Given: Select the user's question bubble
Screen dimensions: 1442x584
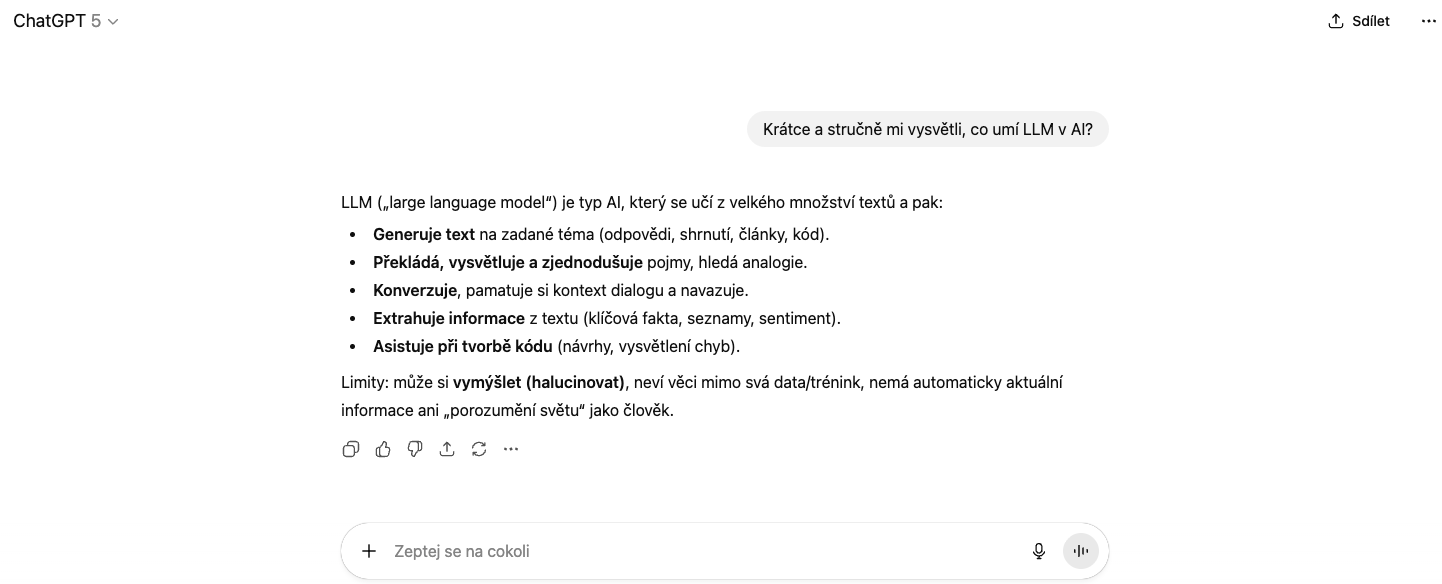Looking at the screenshot, I should click(x=927, y=129).
